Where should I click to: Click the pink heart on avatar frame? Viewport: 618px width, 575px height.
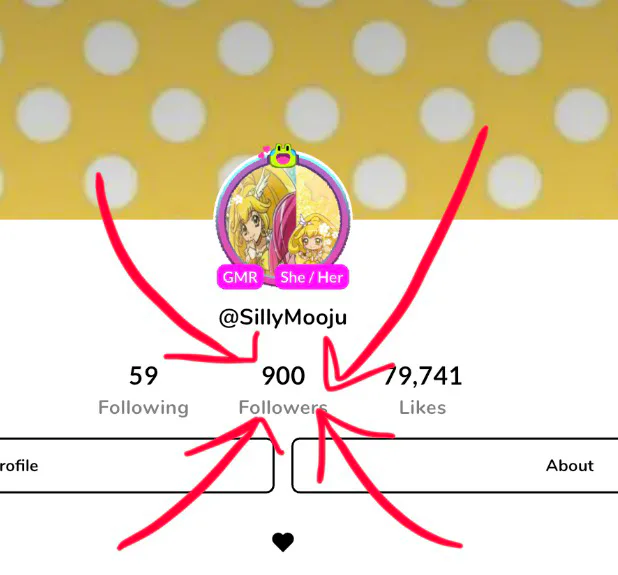[x=264, y=152]
